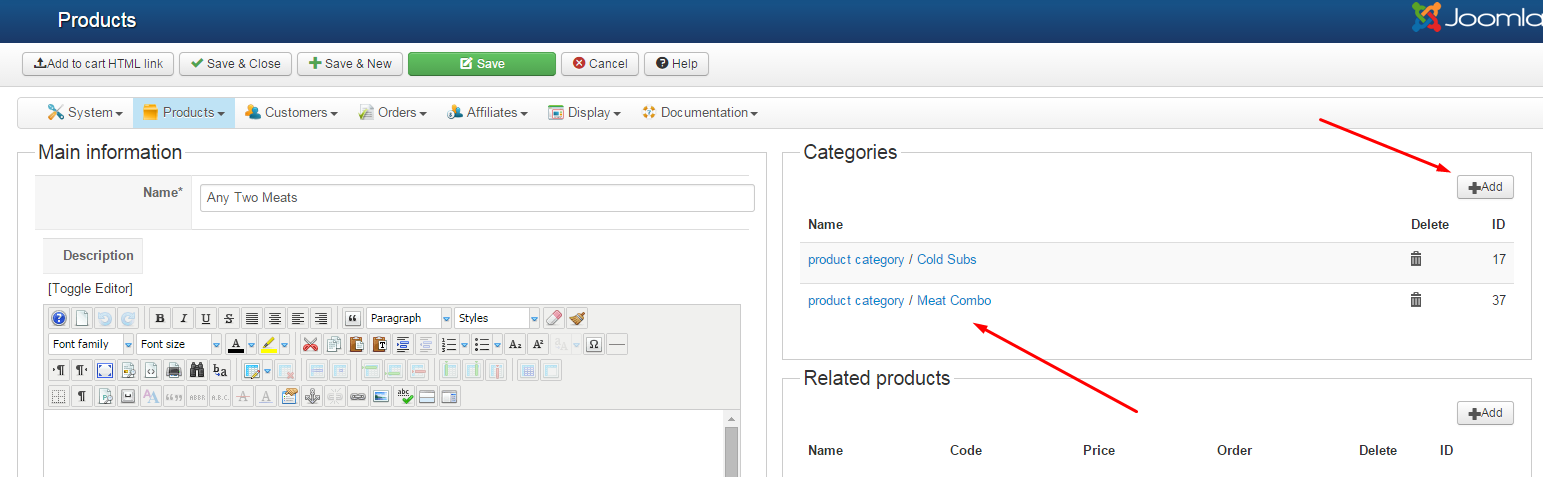Delete the Cold Subs category trash icon
Image resolution: width=1543 pixels, height=477 pixels.
1415,259
